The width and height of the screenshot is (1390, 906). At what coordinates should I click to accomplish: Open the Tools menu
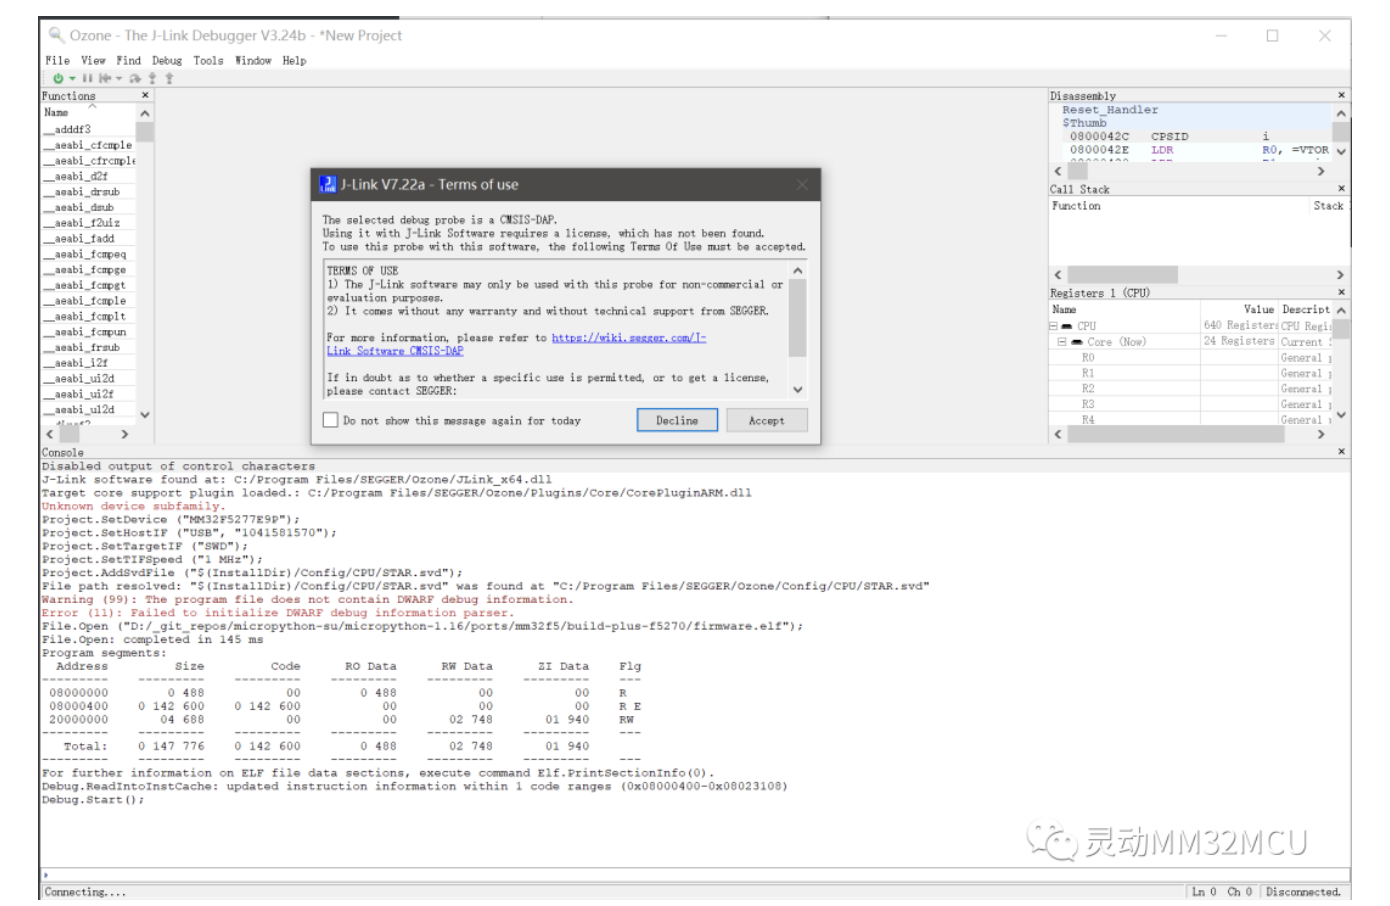pyautogui.click(x=208, y=60)
